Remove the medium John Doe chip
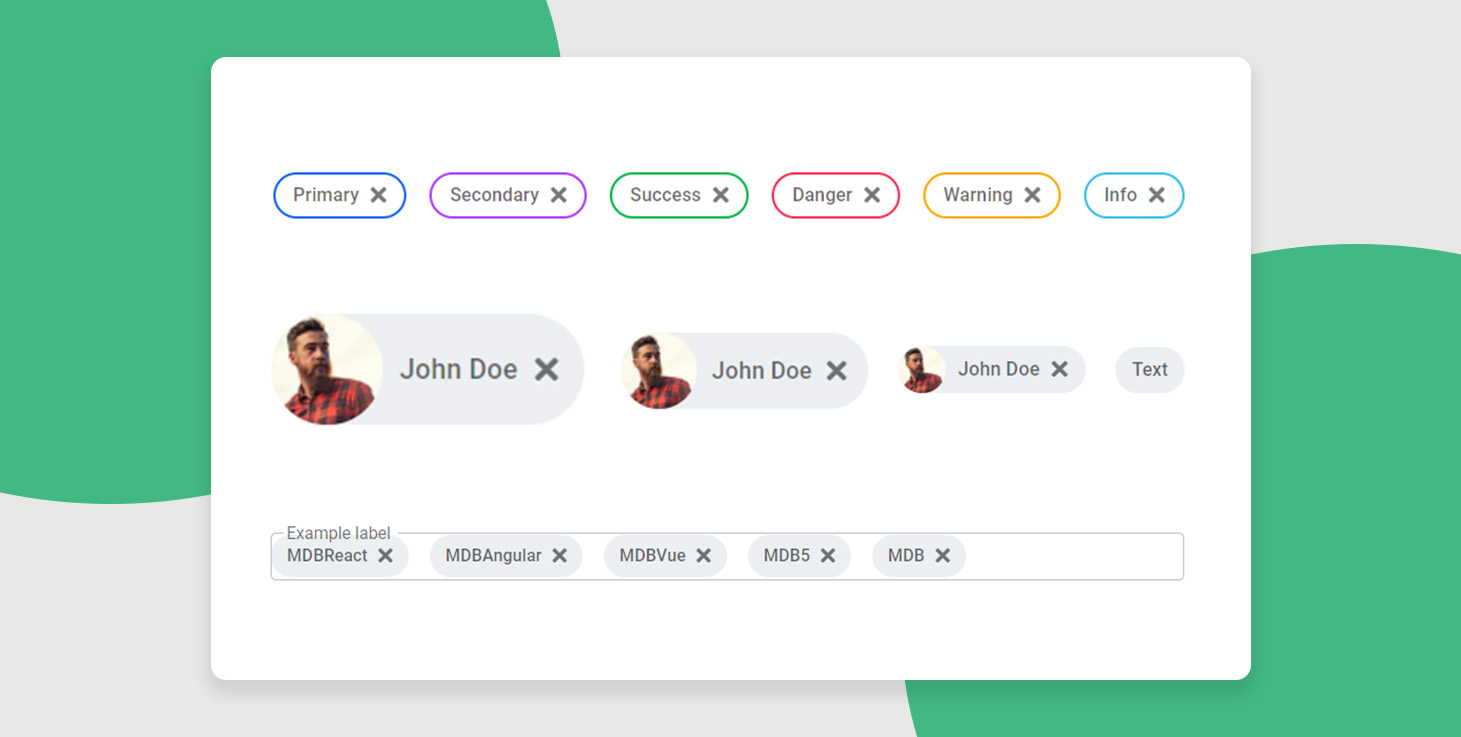Screen dimensions: 1461x737 836,371
